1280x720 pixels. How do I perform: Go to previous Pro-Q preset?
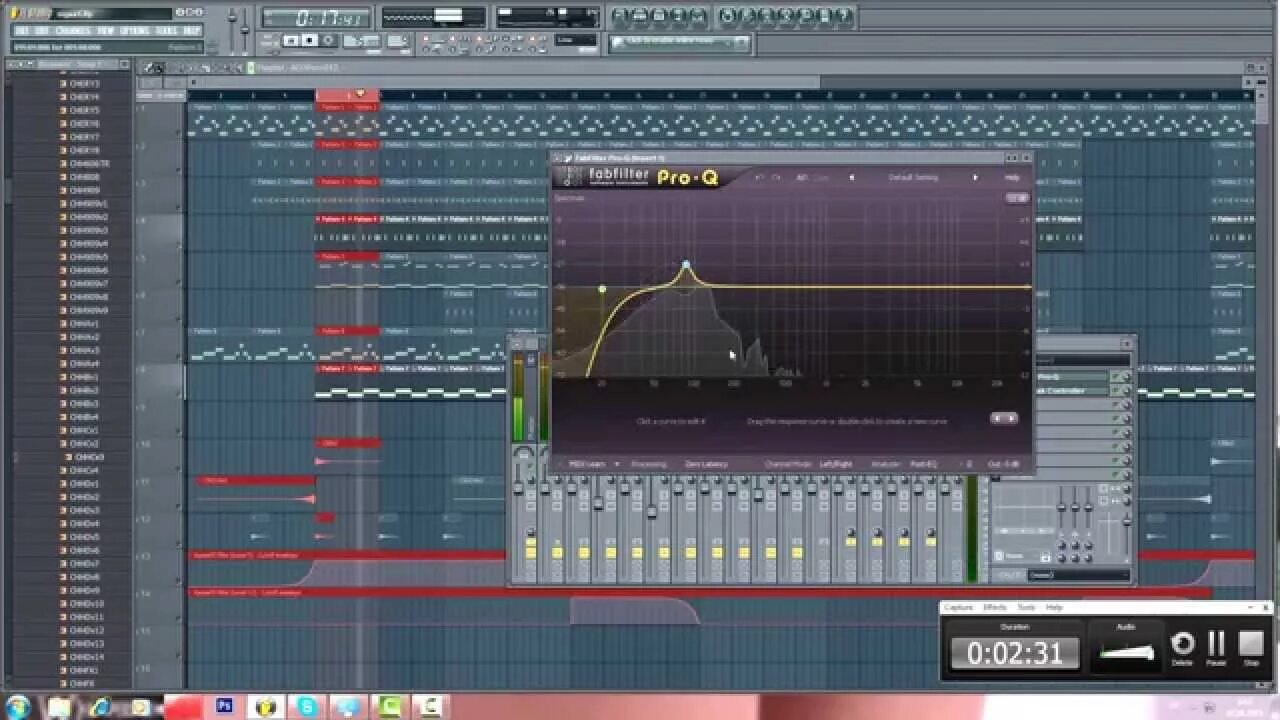pyautogui.click(x=851, y=177)
